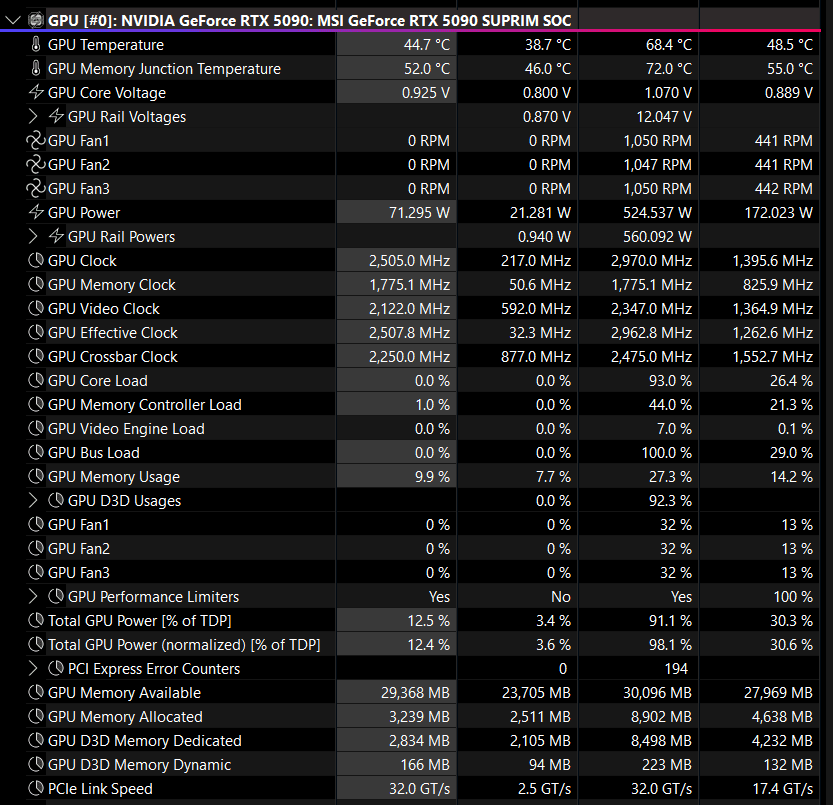Click the average Crossbar Clock value 1,552.7 MHz
833x805 pixels.
point(772,357)
